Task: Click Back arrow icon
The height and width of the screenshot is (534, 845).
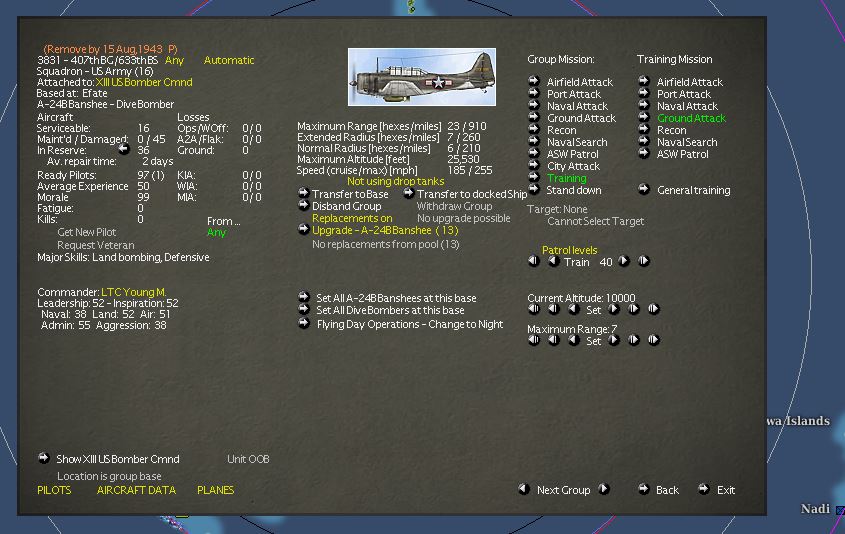Action: 643,489
